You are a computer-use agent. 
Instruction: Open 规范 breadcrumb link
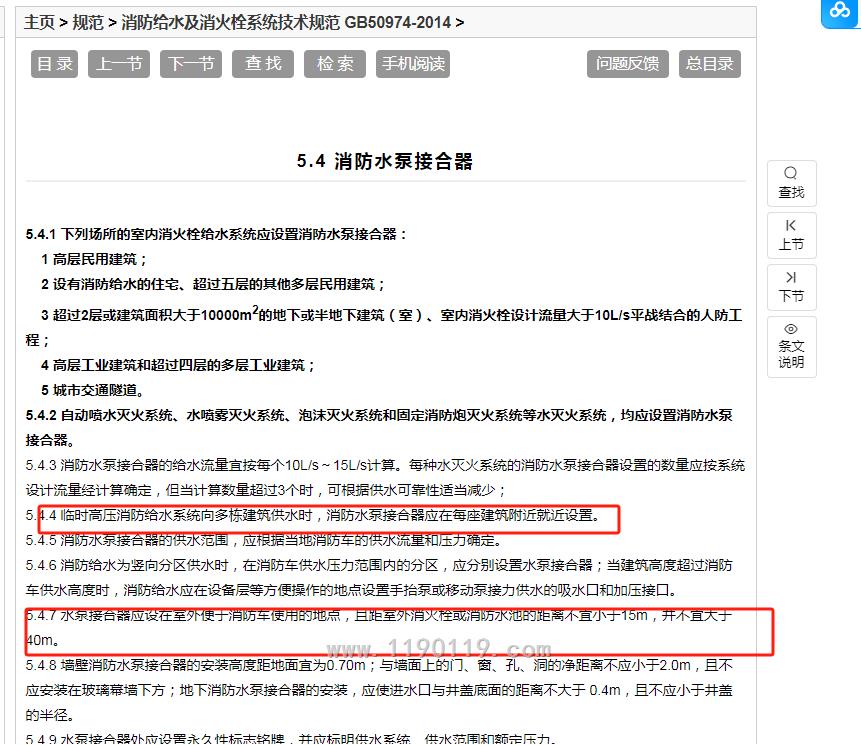[88, 23]
